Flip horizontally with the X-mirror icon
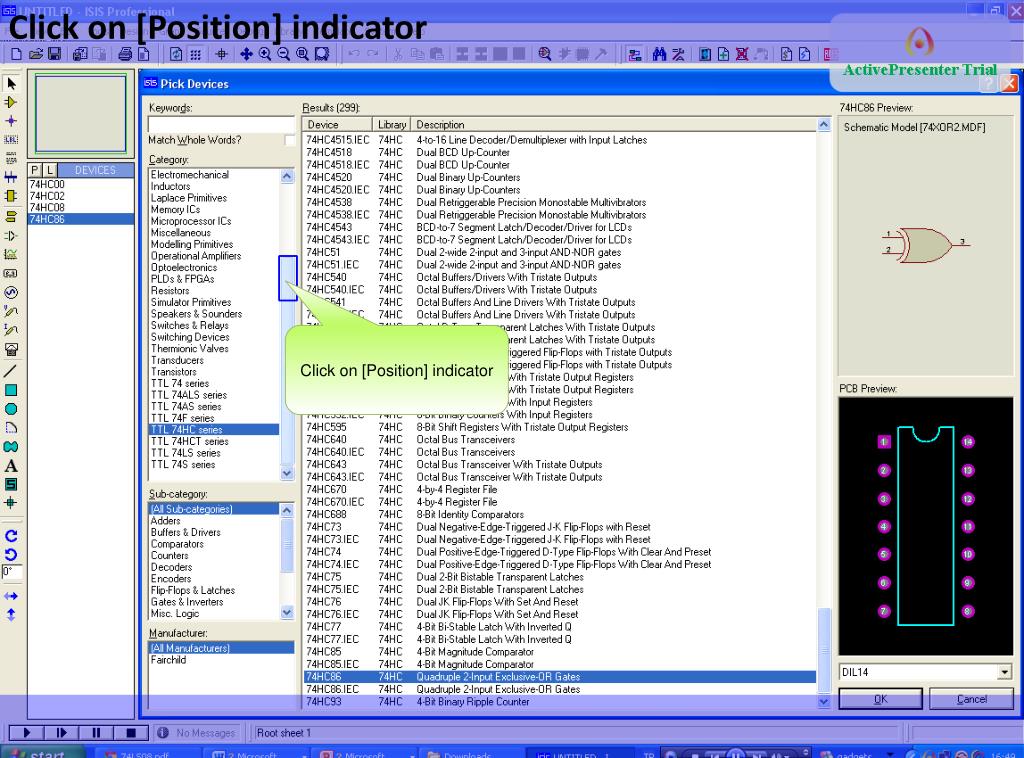Image resolution: width=1024 pixels, height=758 pixels. tap(11, 596)
